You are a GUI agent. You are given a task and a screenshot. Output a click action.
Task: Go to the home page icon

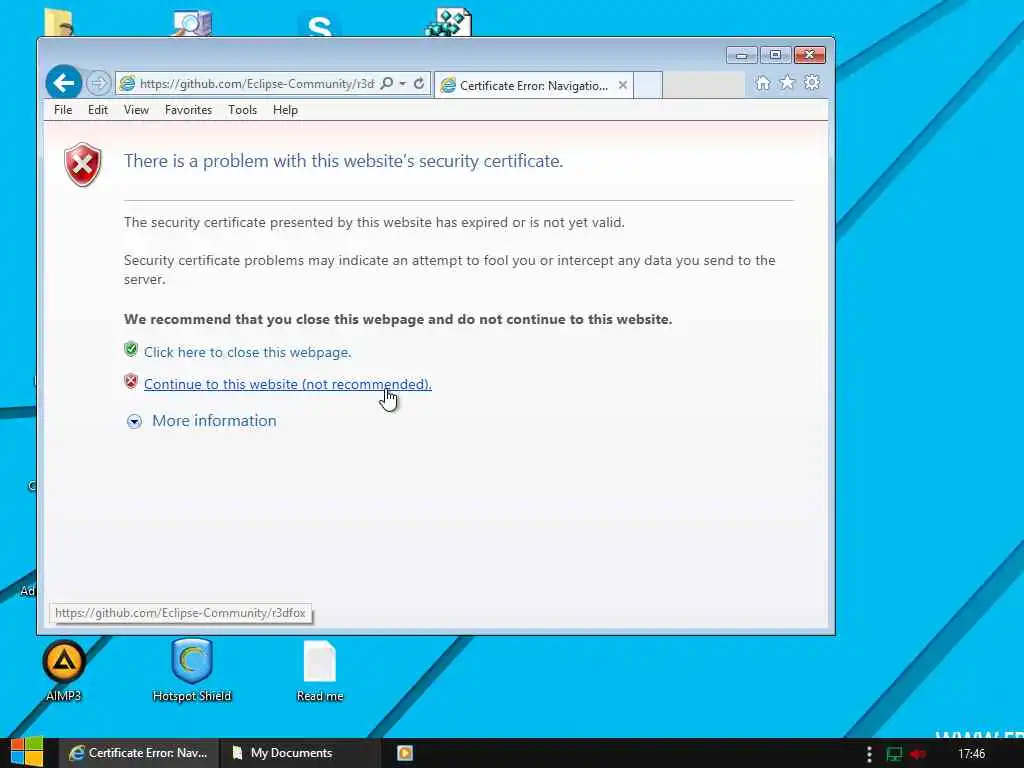tap(762, 83)
